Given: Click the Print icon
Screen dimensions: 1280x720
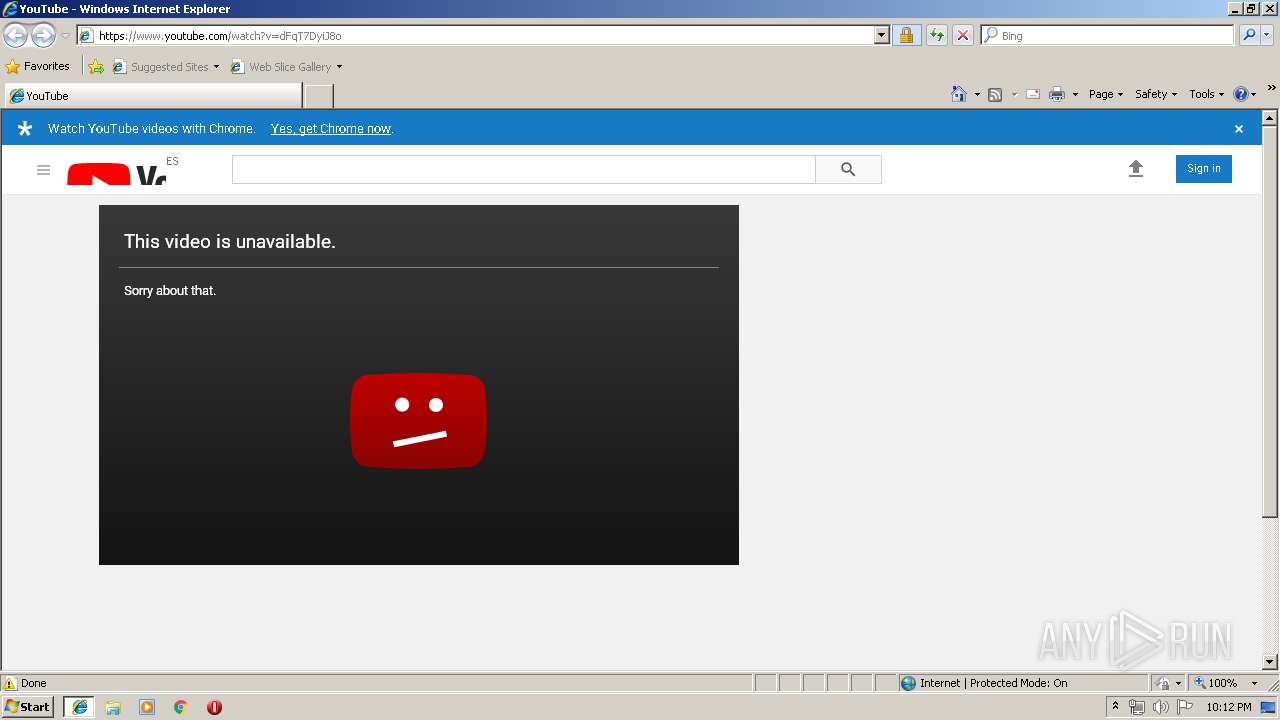Looking at the screenshot, I should [1057, 94].
